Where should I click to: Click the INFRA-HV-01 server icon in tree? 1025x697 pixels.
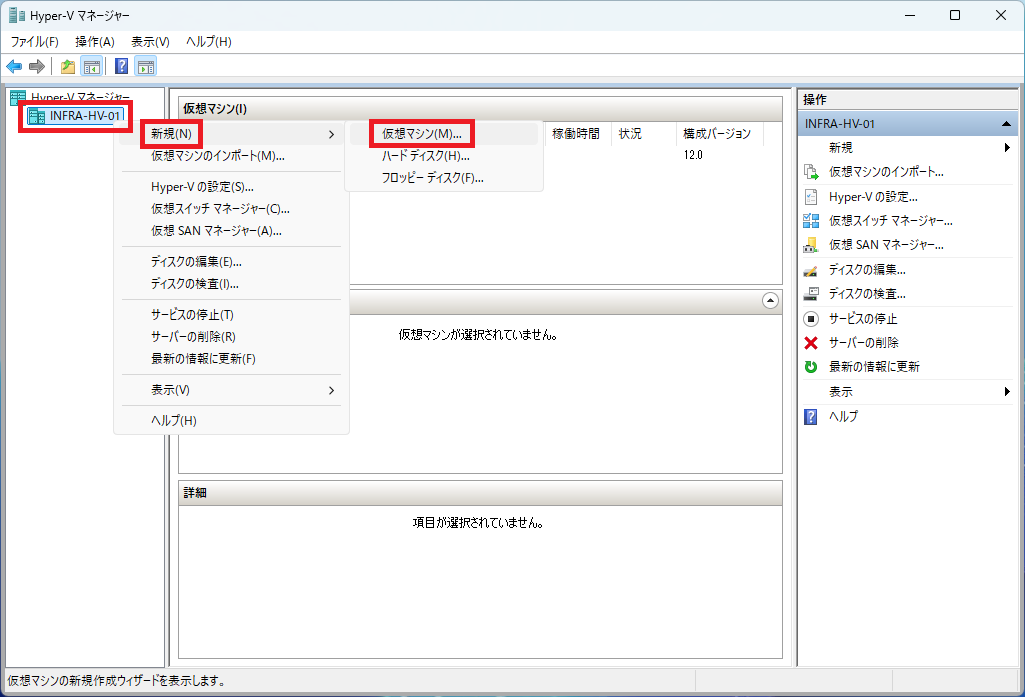pos(37,116)
